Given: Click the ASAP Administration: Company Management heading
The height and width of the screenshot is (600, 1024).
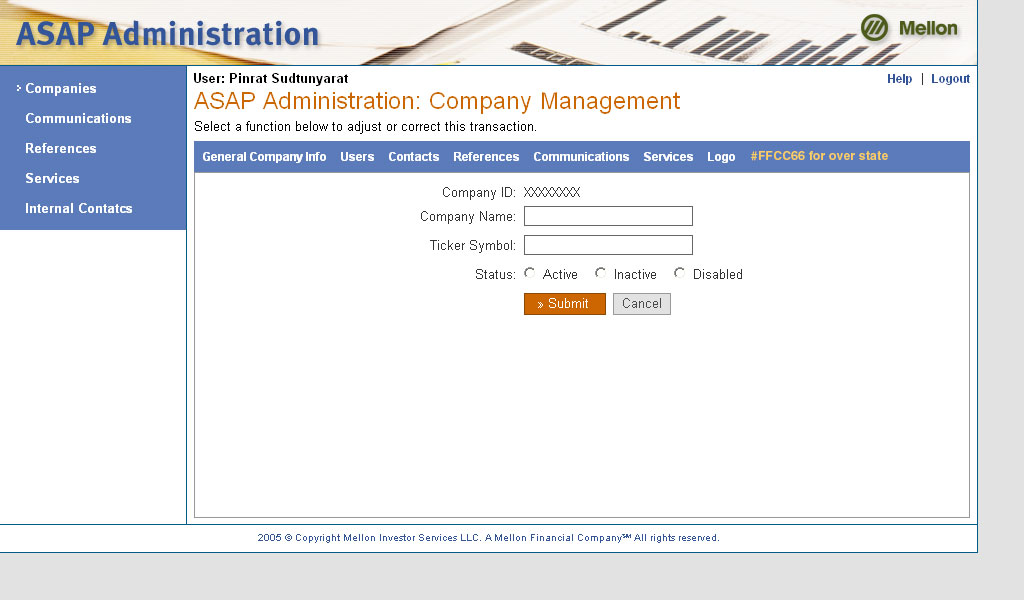Looking at the screenshot, I should click(x=437, y=101).
